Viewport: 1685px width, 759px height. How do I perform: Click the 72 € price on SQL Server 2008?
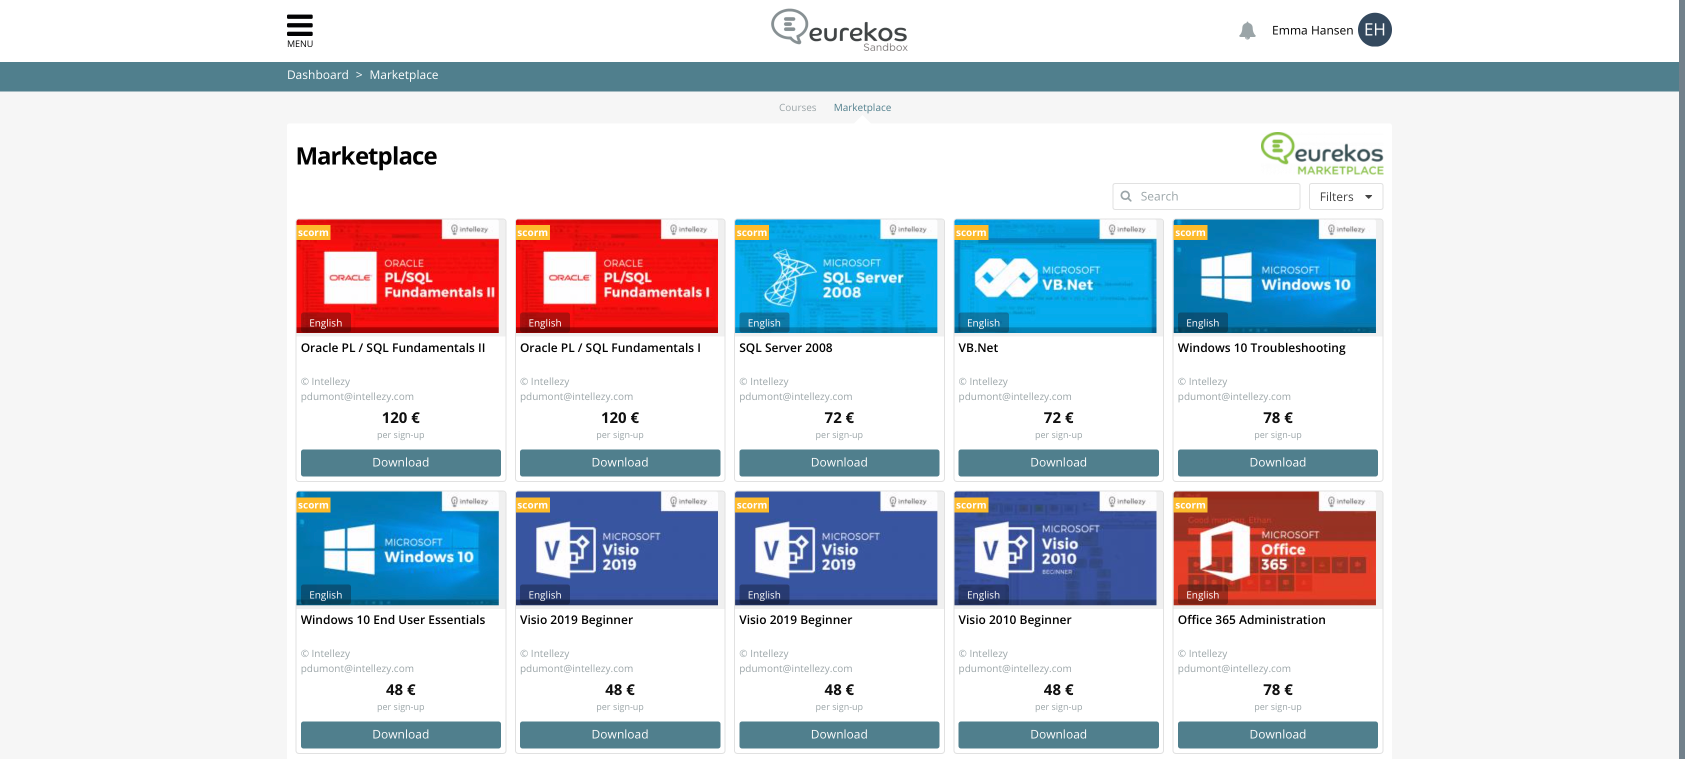point(839,418)
